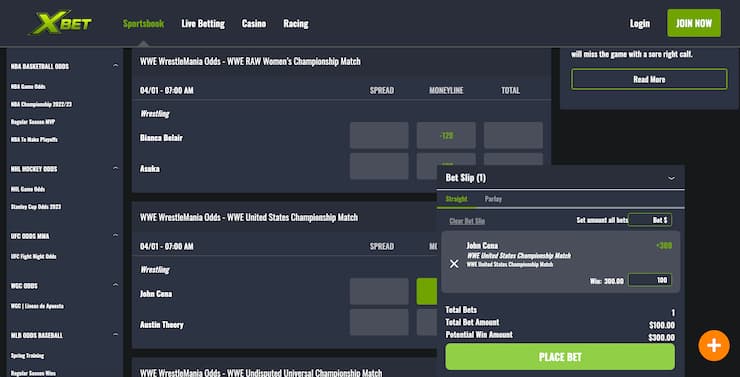Viewport: 740px width, 377px height.
Task: Open Spring Training link
Action: pos(27,355)
